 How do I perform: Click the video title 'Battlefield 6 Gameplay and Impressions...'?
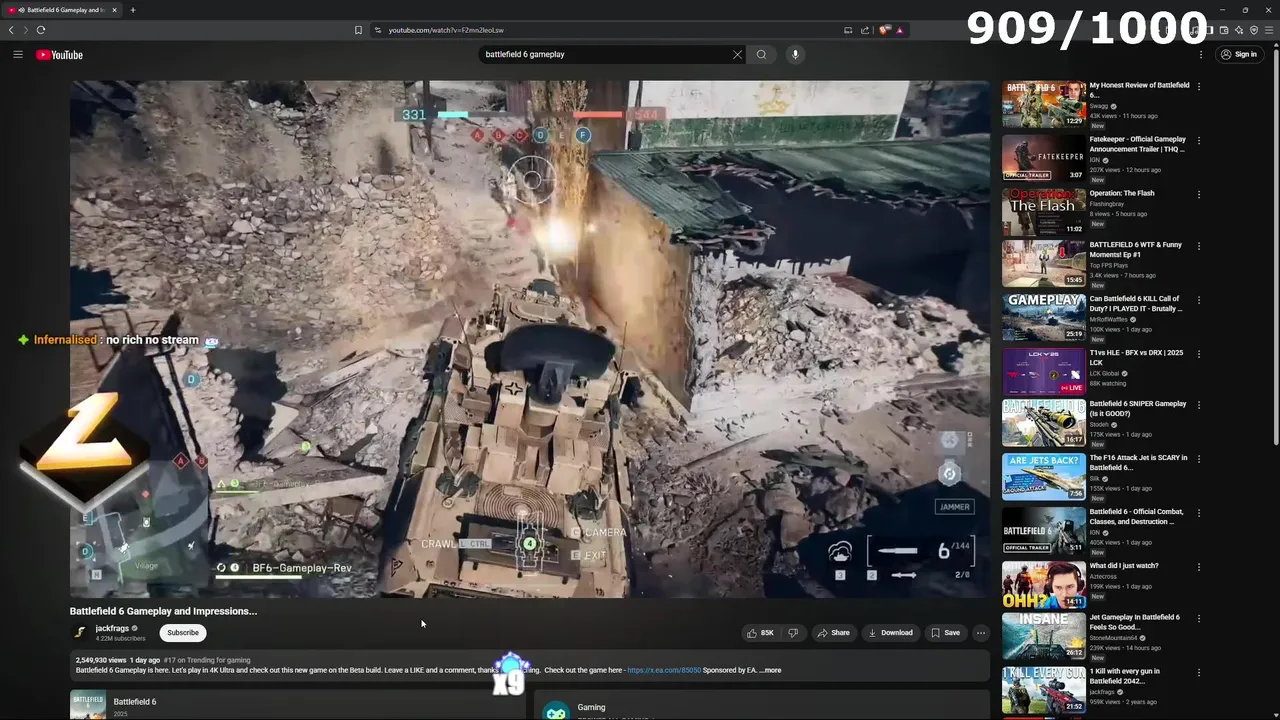(163, 611)
